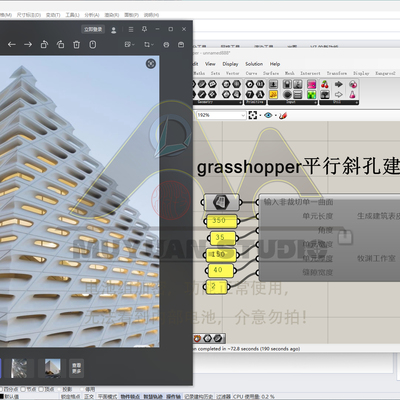
Task: Click the sketch brush icon on canvas toolbar
Action: (x=283, y=115)
